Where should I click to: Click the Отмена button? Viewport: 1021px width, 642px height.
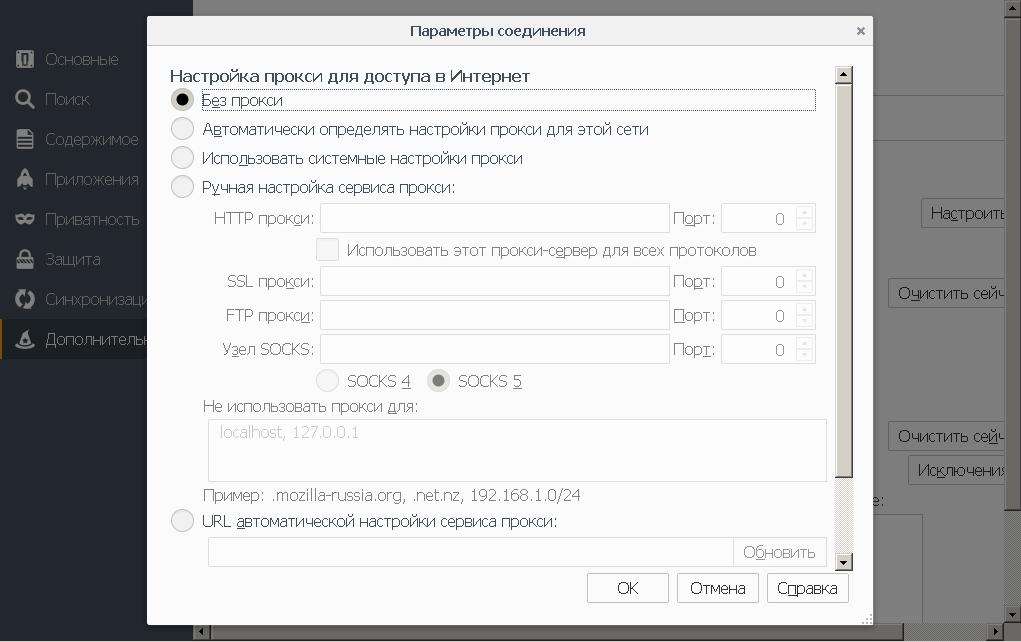pyautogui.click(x=717, y=588)
